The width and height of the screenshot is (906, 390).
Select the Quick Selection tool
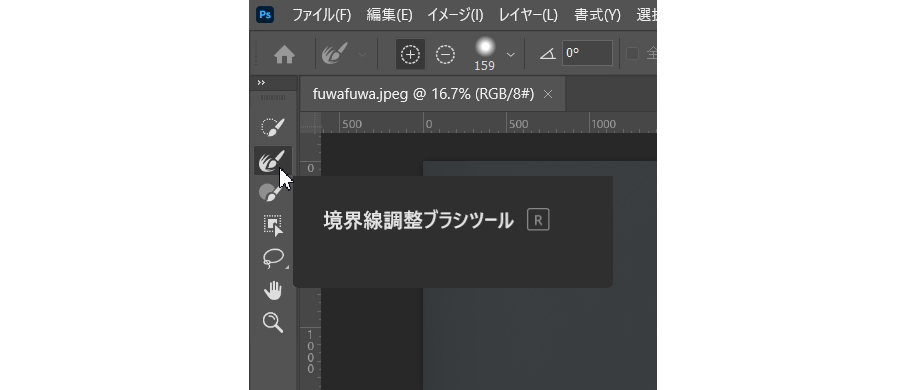click(272, 128)
